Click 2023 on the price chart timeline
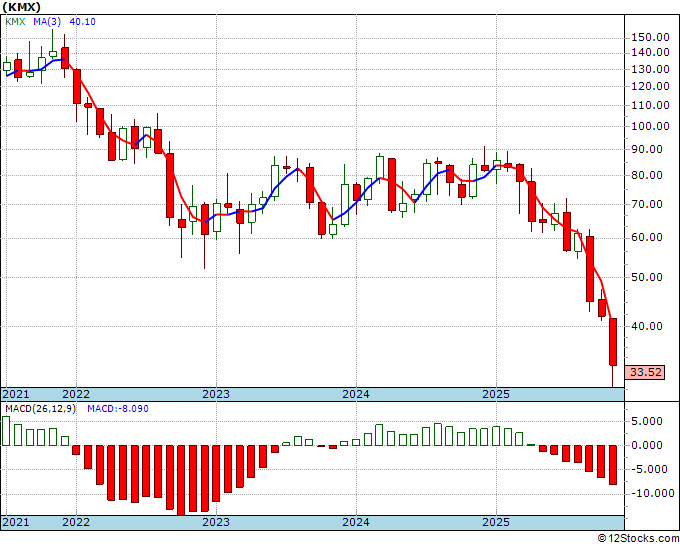Viewport: 680px width, 546px height. click(216, 394)
